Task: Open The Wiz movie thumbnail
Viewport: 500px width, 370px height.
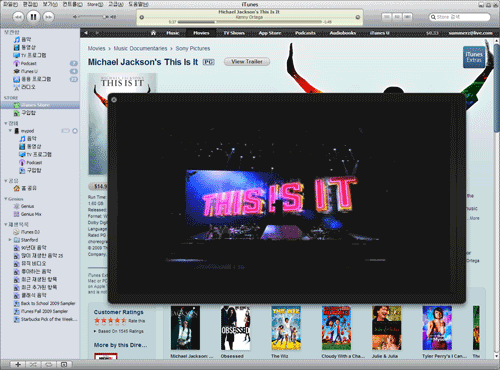Action: (x=286, y=328)
